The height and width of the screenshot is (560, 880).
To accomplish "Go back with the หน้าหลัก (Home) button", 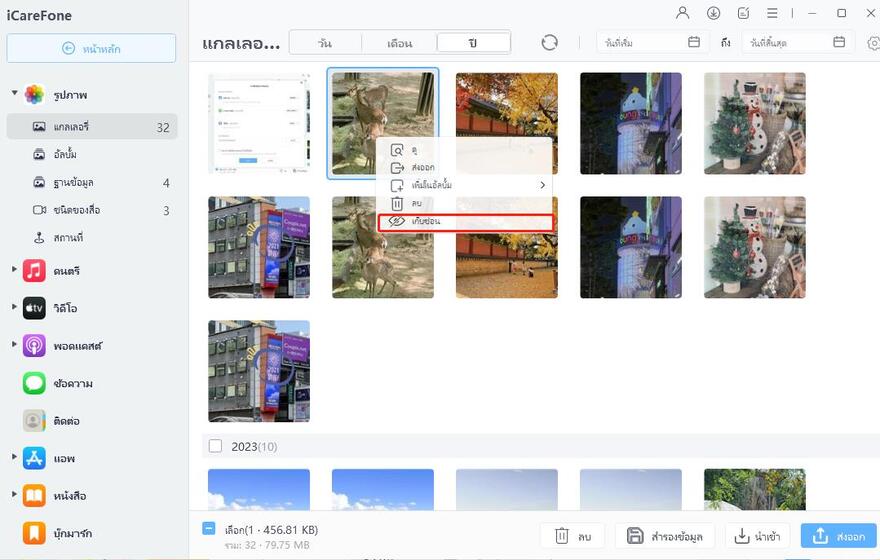I will pos(91,48).
